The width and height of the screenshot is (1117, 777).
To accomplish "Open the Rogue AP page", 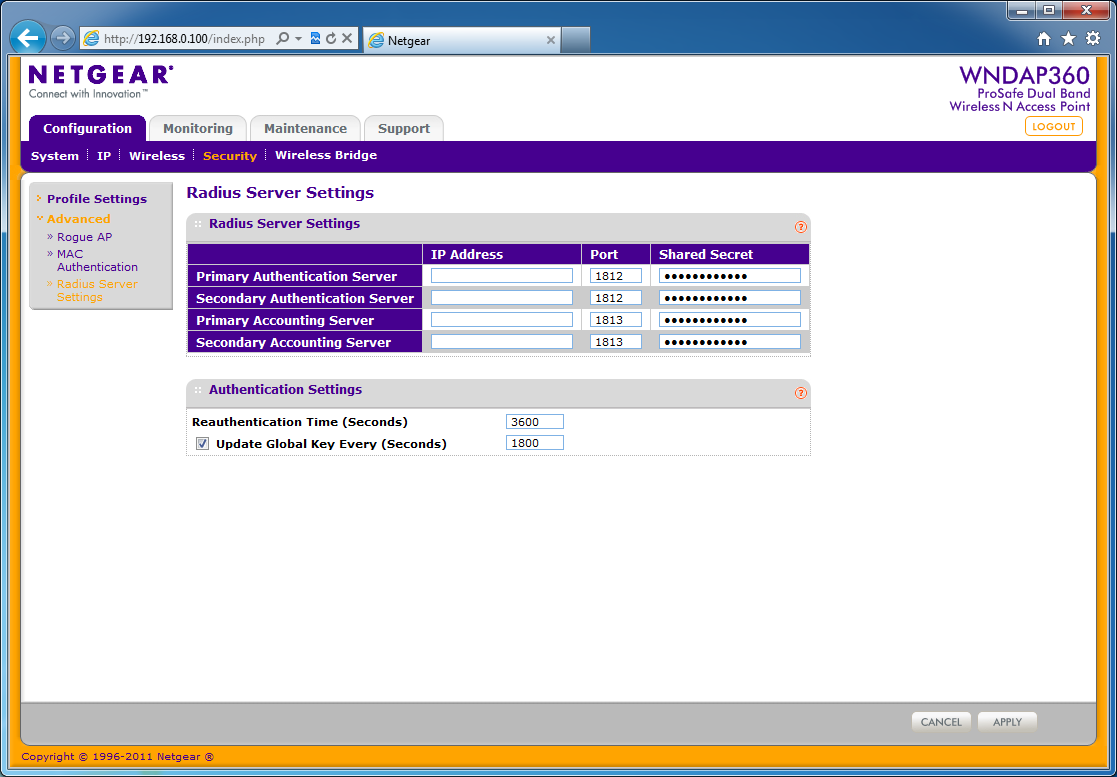I will click(85, 237).
